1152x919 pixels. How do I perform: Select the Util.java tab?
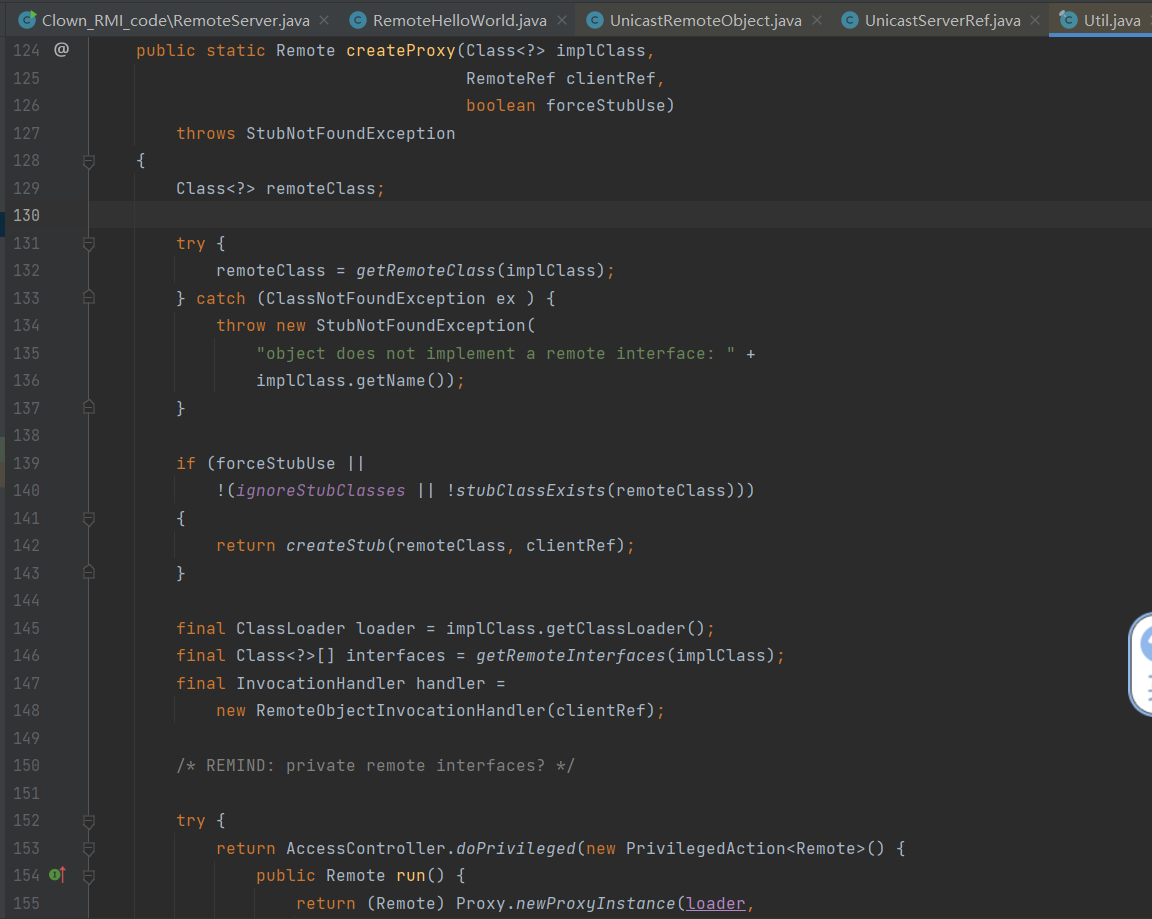(1111, 20)
